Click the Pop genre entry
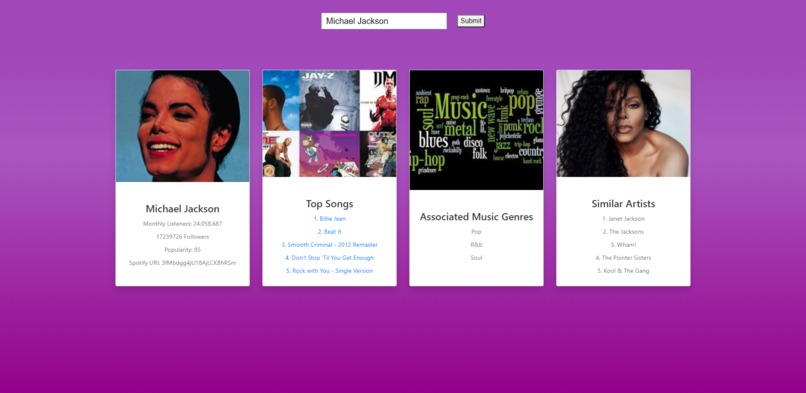The image size is (806, 393). pyautogui.click(x=477, y=232)
